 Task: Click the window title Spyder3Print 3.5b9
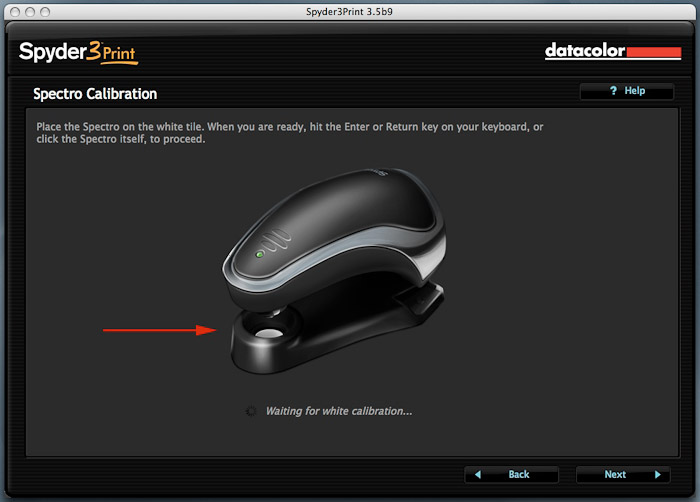pos(350,10)
